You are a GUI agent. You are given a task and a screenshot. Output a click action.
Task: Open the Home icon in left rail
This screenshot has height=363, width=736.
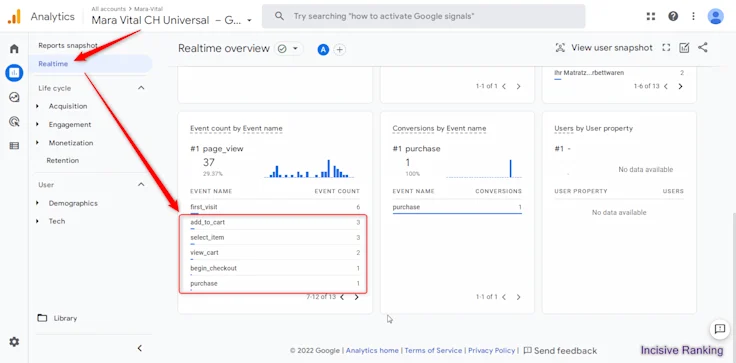pos(14,49)
